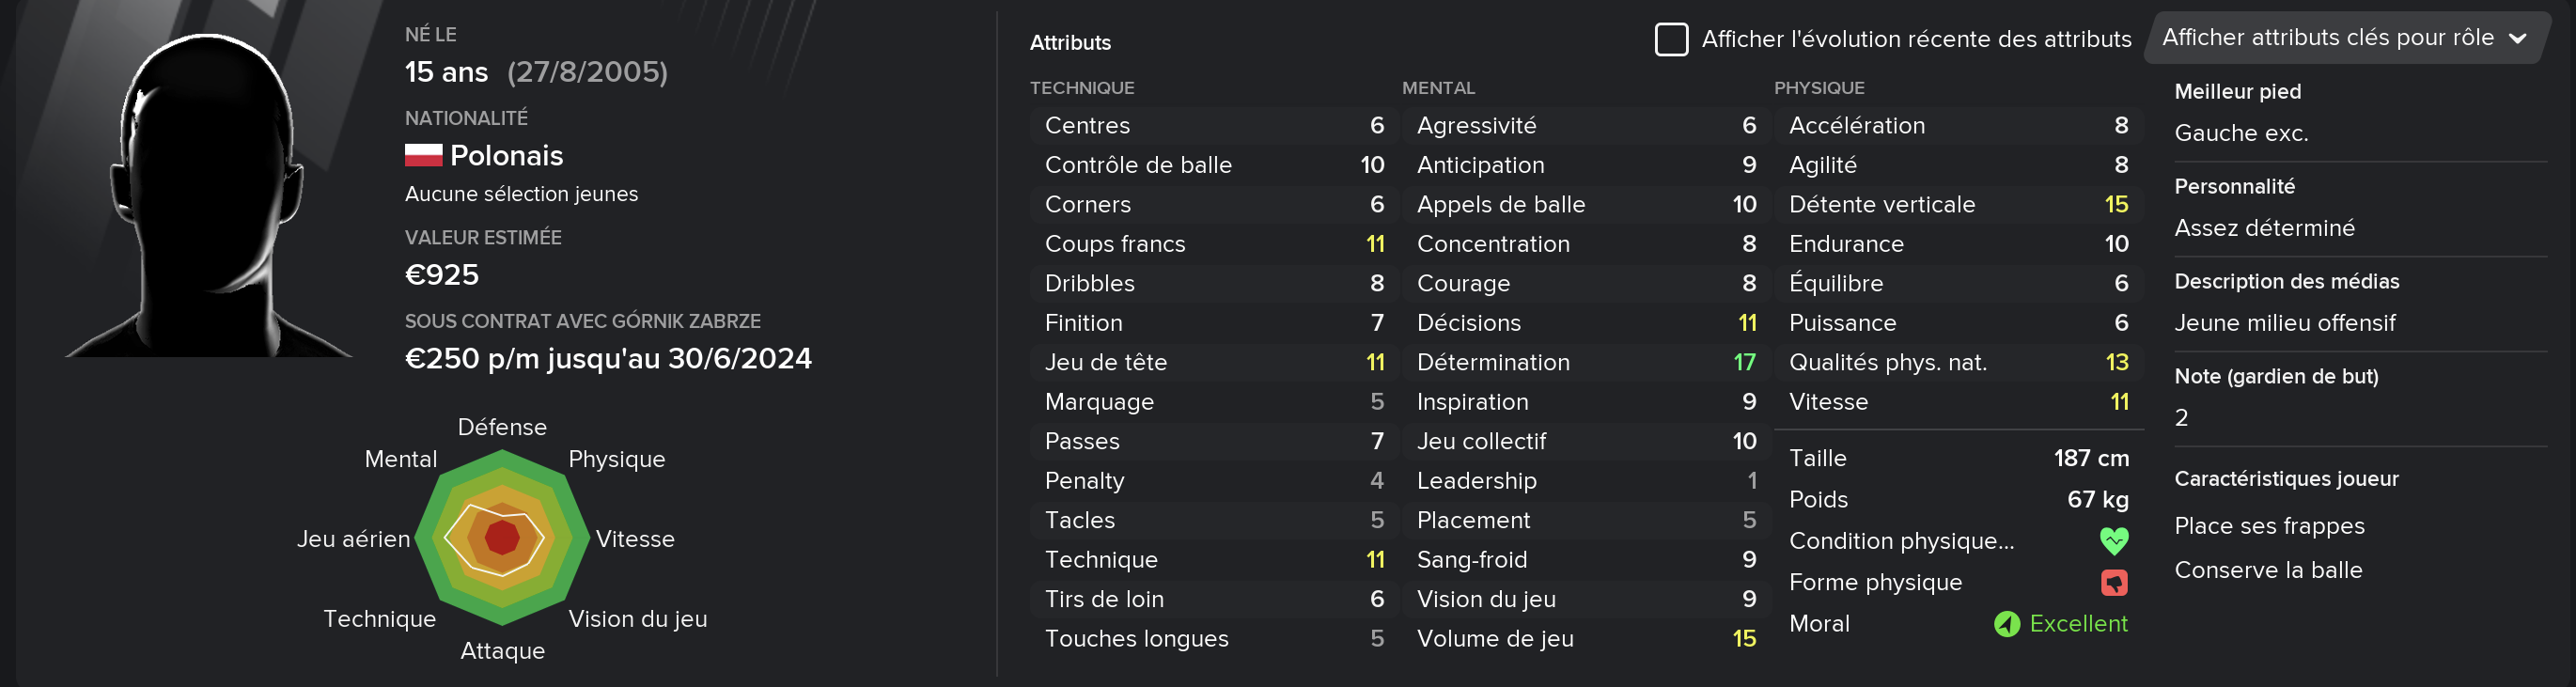The width and height of the screenshot is (2576, 687).
Task: Click the Polish flag icon
Action: pos(423,155)
